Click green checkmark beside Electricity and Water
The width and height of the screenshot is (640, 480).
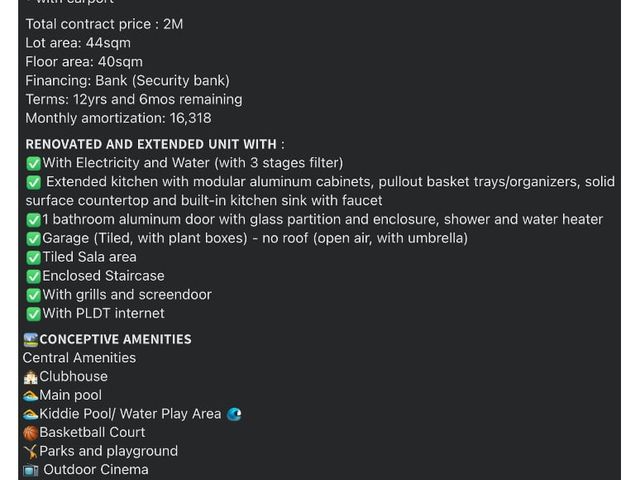click(33, 164)
